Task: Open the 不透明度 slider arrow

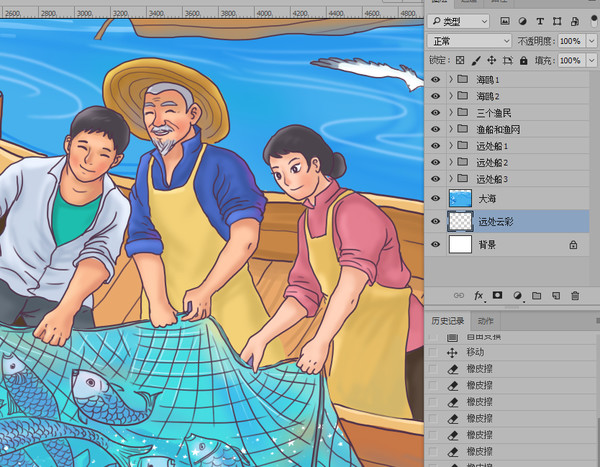Action: tap(592, 41)
